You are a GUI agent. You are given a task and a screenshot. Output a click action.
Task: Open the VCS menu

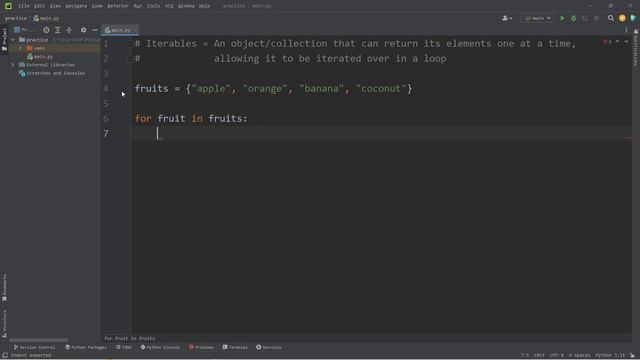[169, 6]
